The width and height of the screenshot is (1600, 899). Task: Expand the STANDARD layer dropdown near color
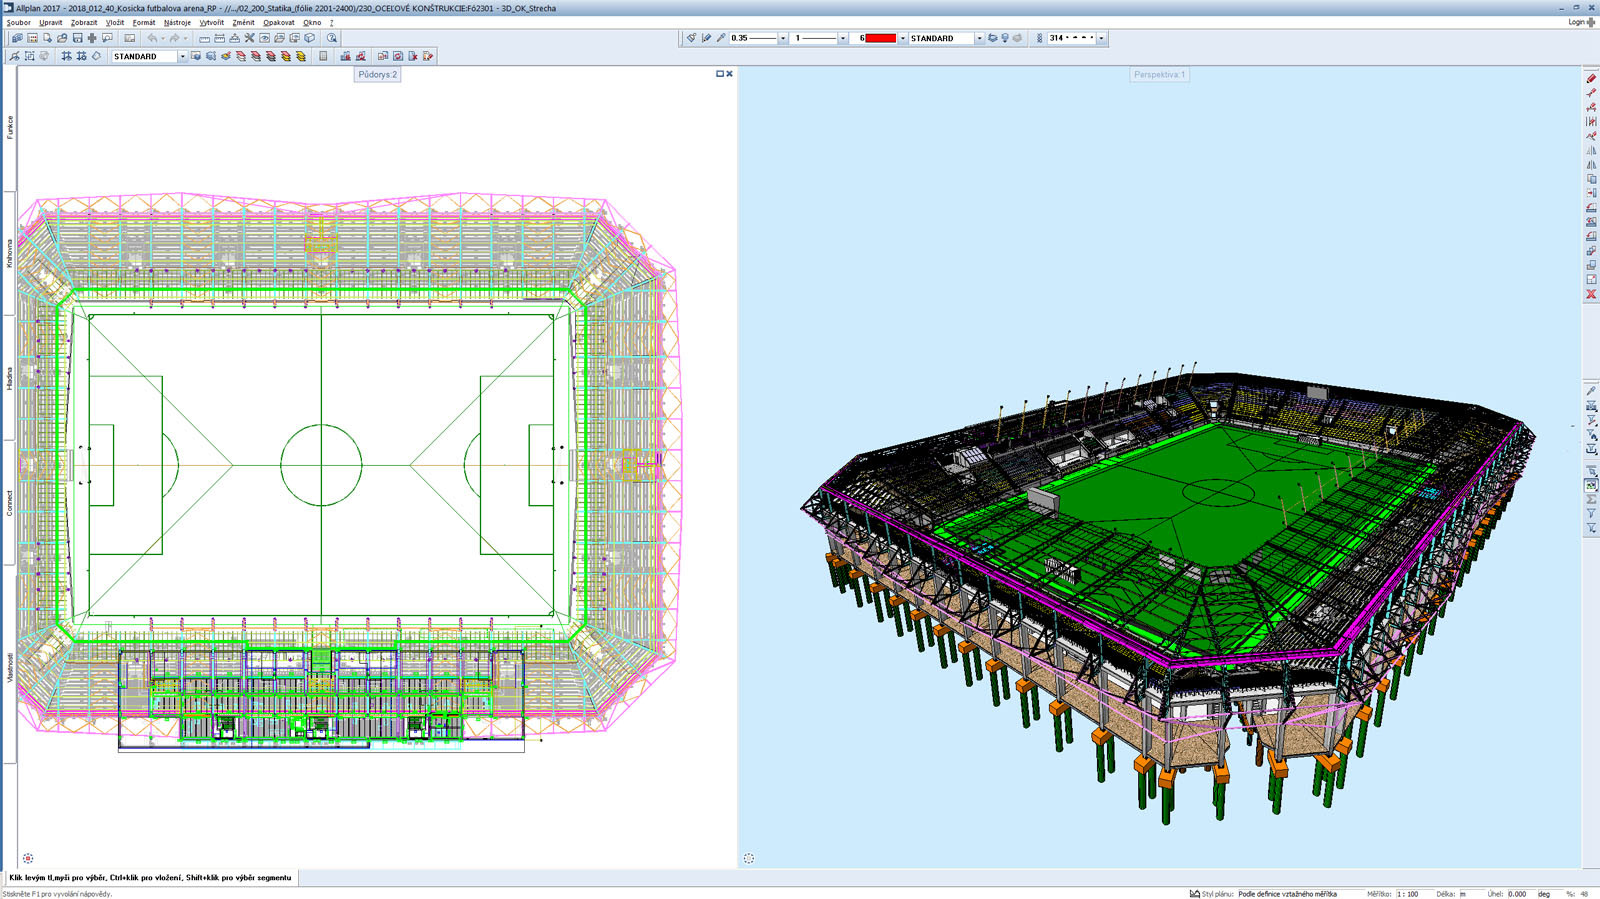tap(979, 38)
